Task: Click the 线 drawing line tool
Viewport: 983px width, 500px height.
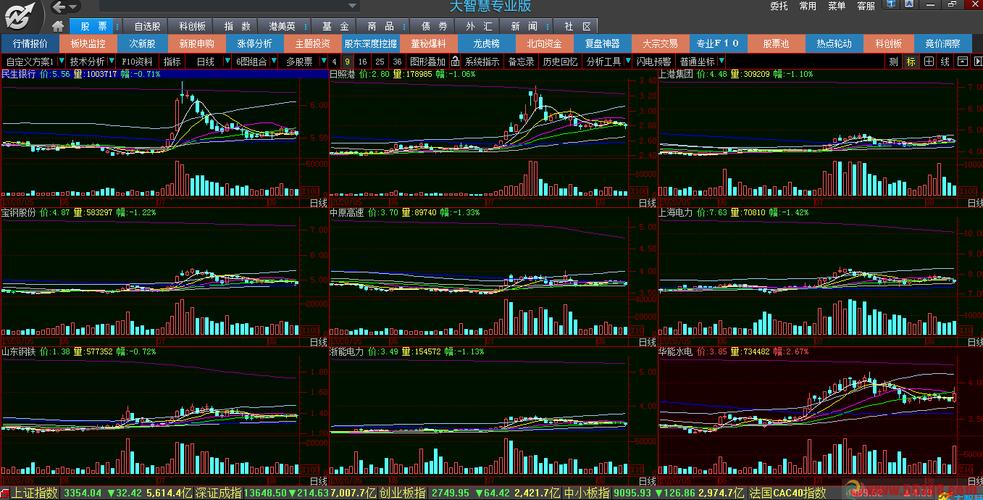Action: click(945, 61)
